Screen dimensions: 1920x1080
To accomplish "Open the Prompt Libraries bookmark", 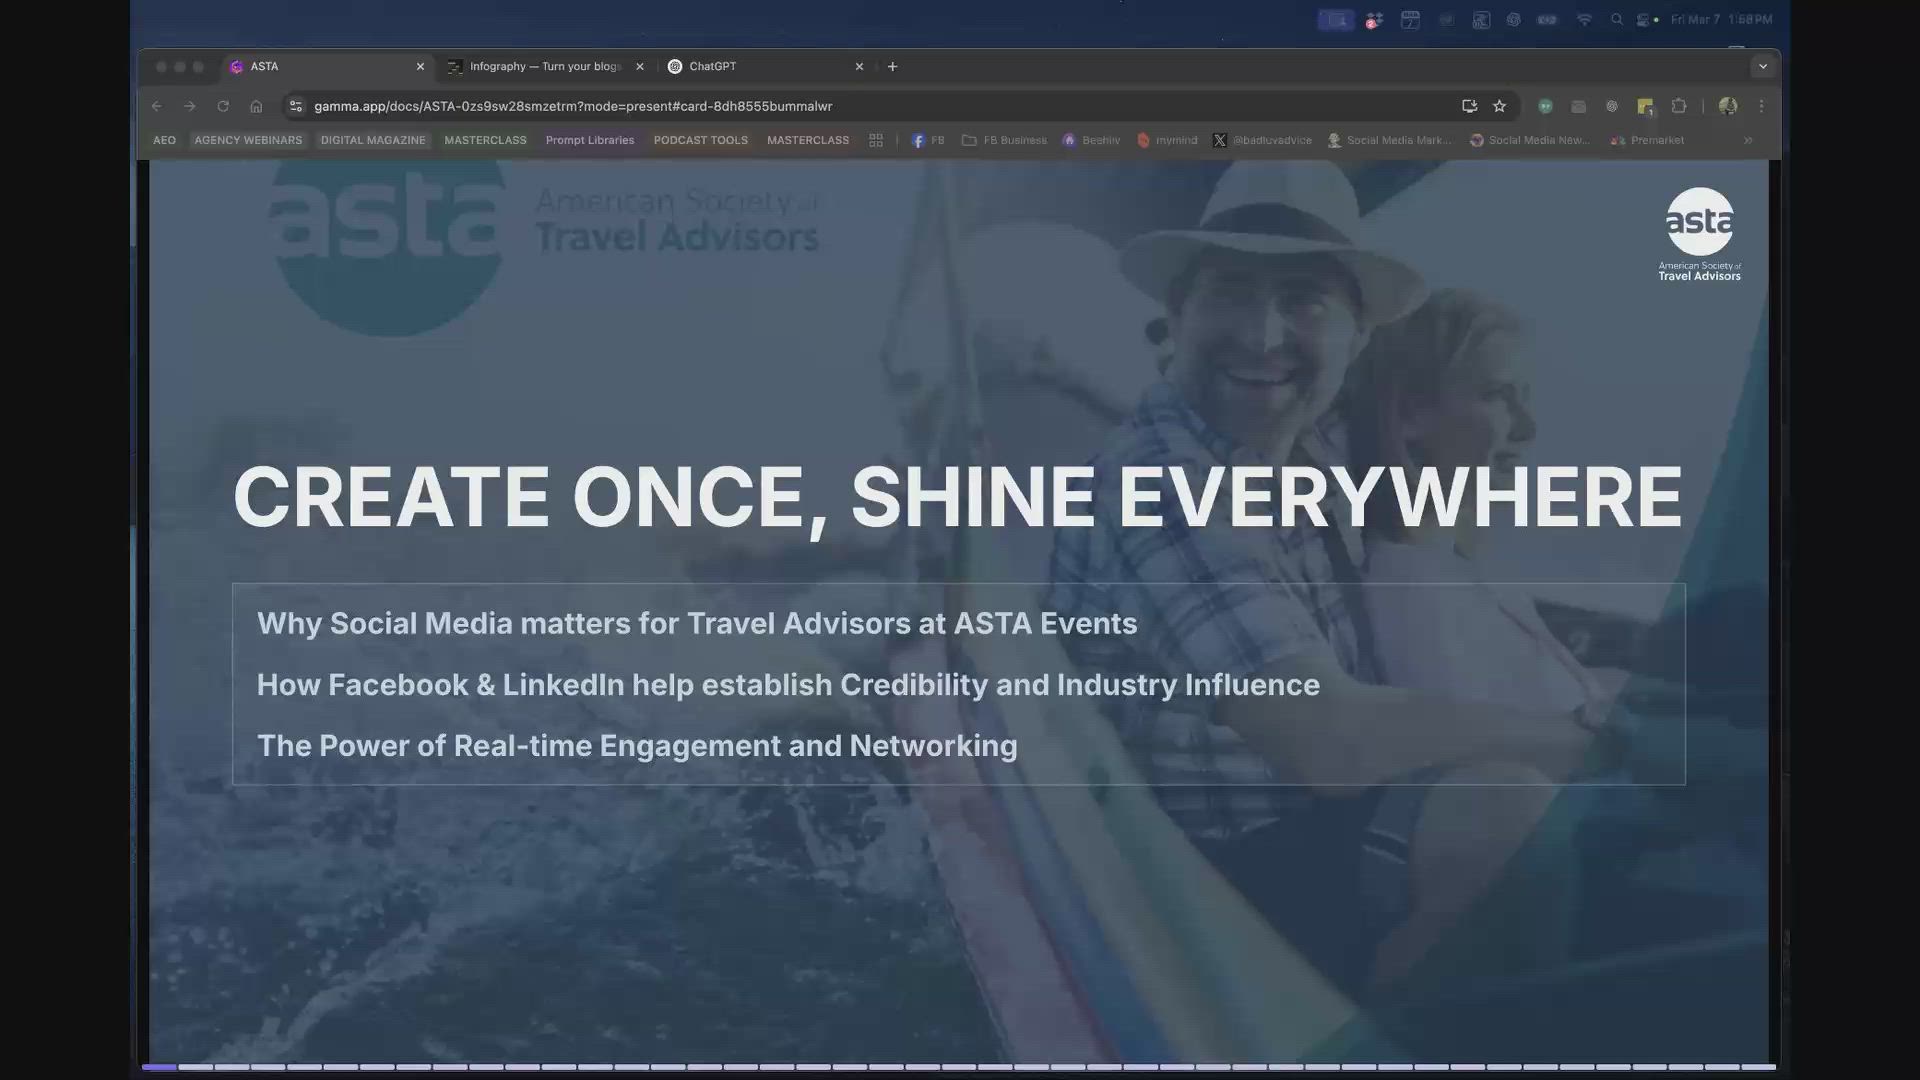I will 590,140.
